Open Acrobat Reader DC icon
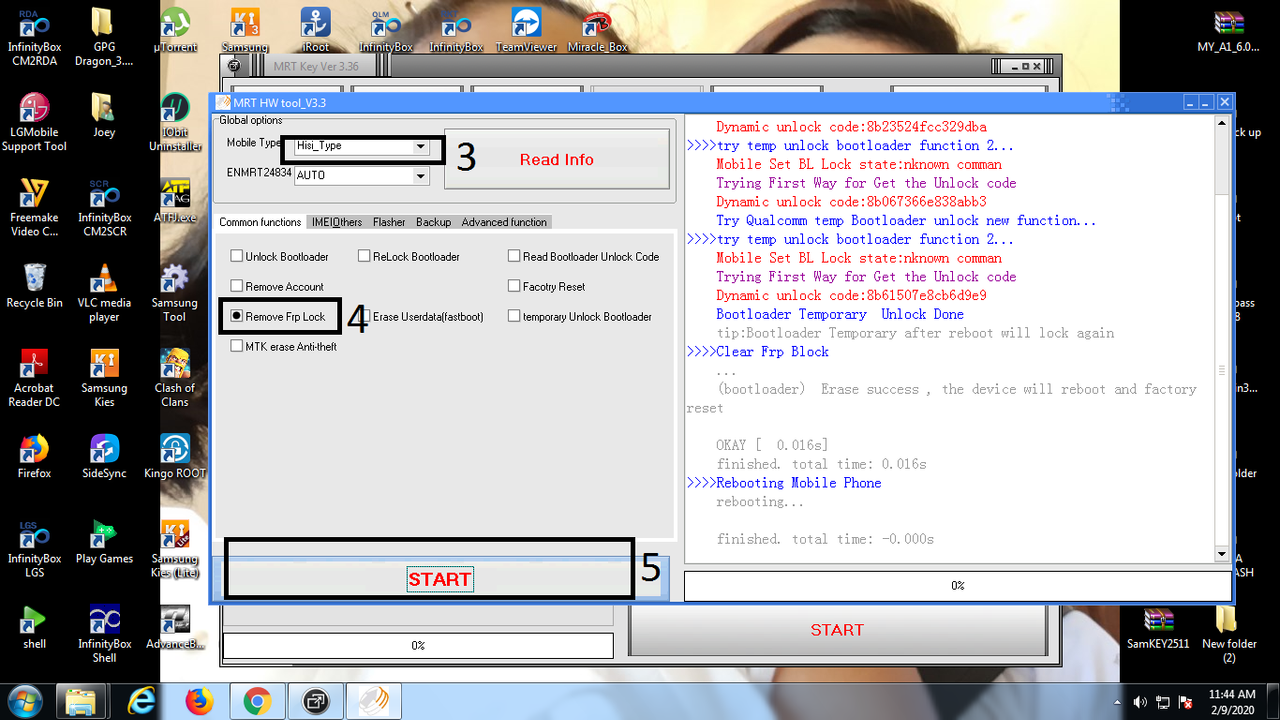 pos(34,377)
